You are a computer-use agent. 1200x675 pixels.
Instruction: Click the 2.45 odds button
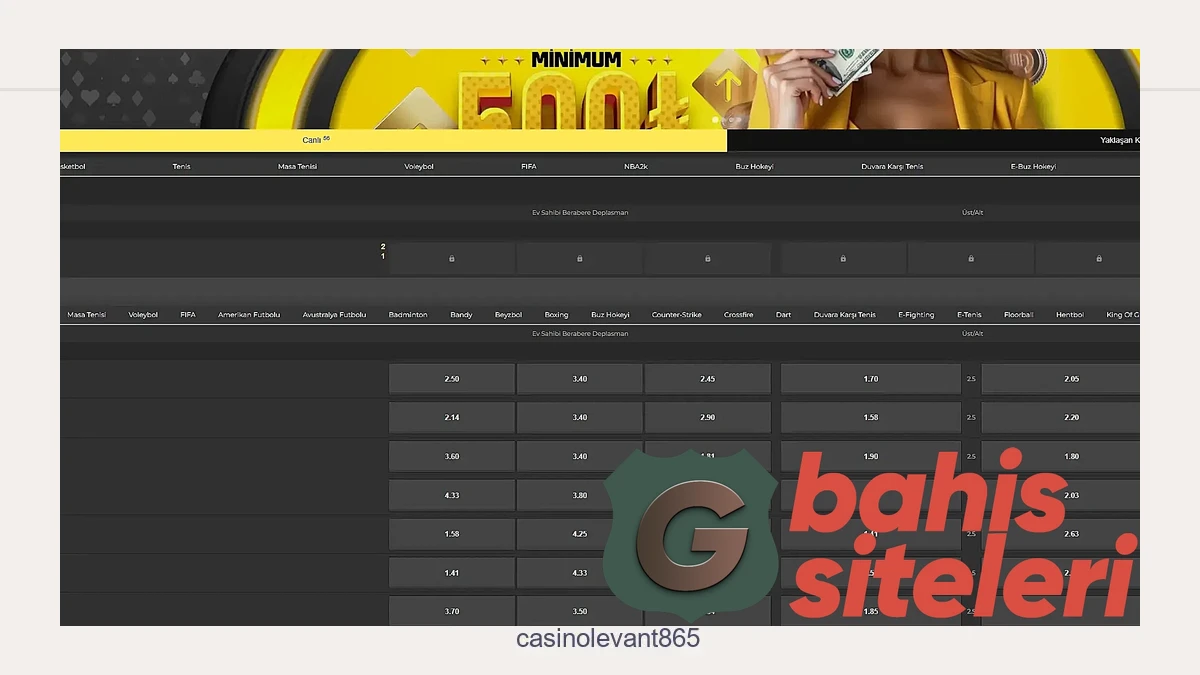707,379
